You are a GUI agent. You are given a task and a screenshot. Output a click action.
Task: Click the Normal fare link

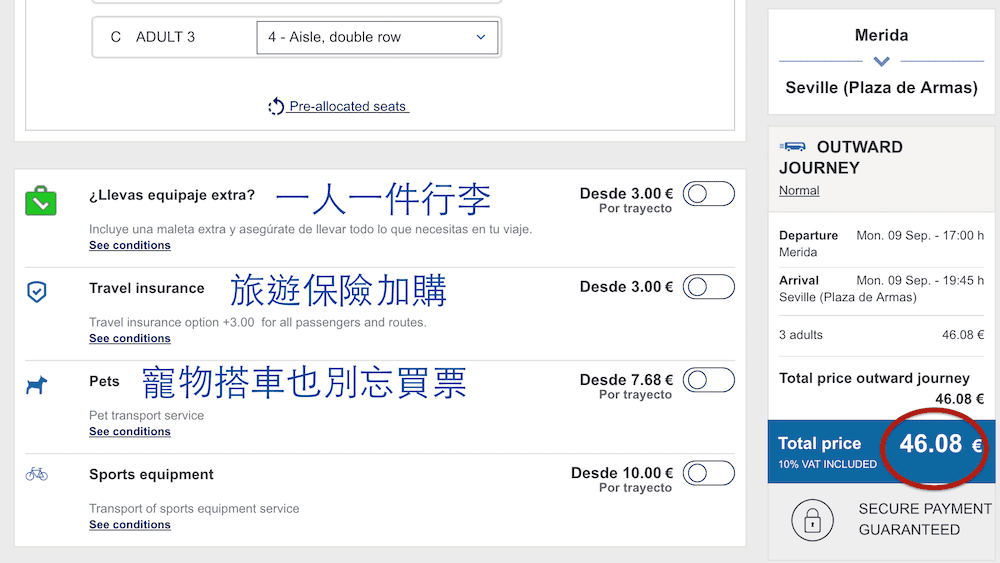point(799,190)
